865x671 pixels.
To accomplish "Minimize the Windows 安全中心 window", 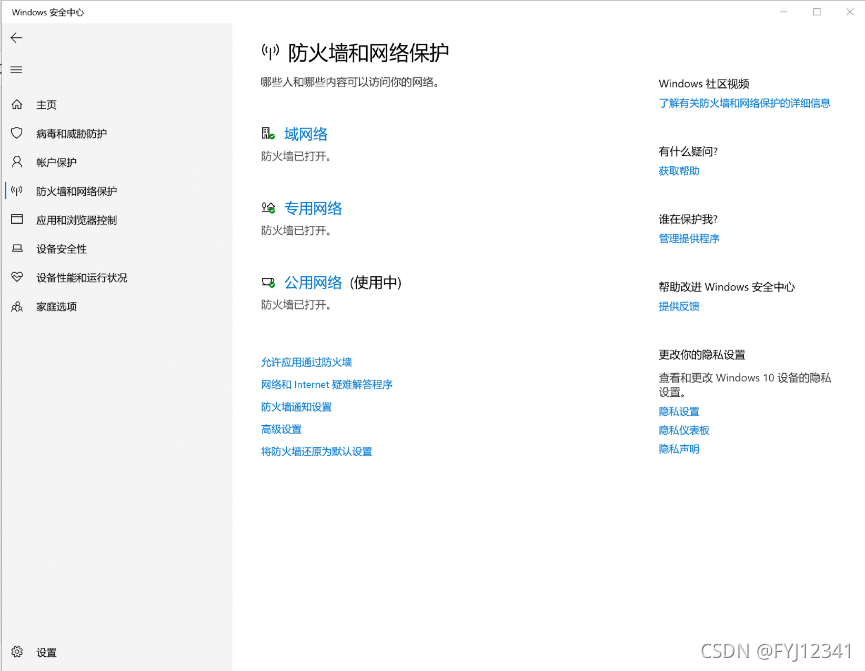I will tap(784, 12).
